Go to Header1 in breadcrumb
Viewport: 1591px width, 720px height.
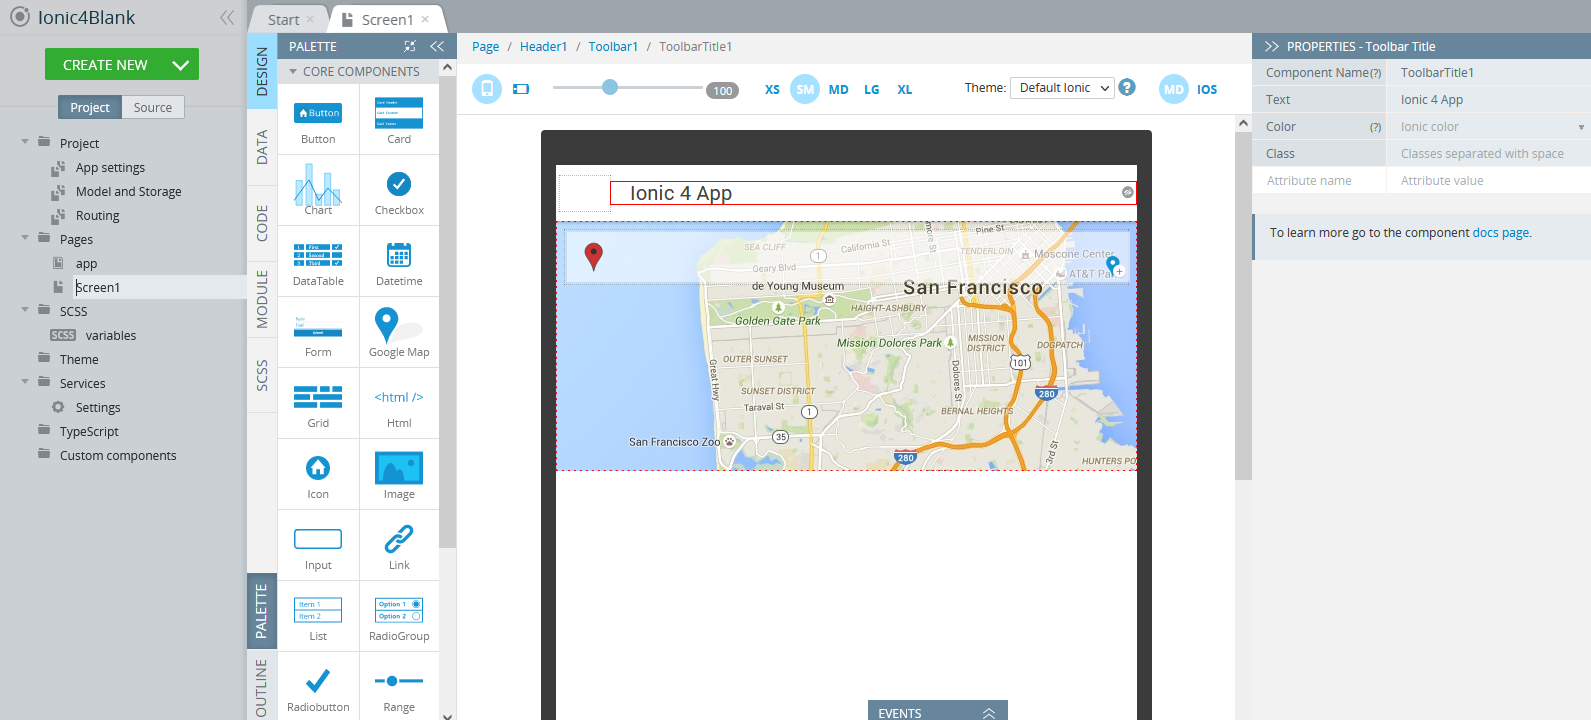(x=543, y=47)
